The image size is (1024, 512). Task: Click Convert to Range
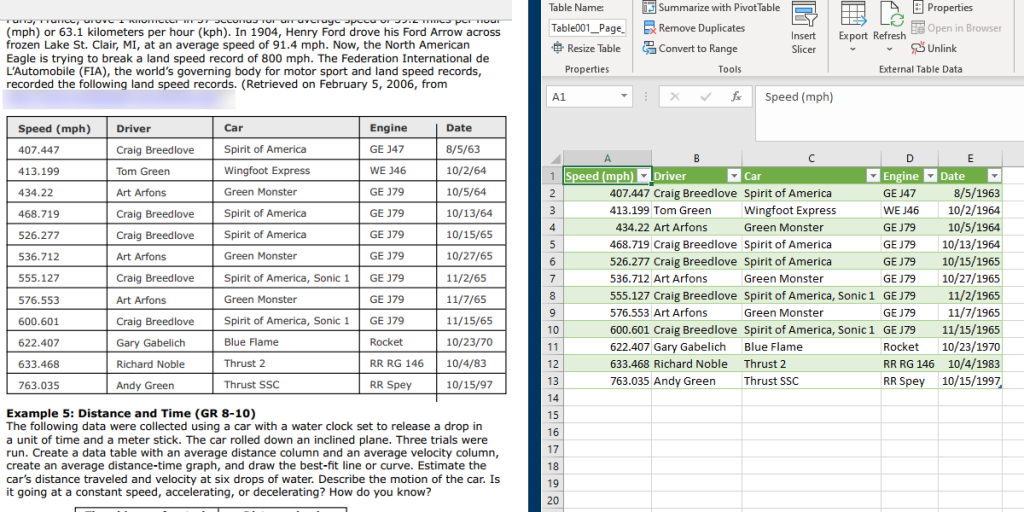(690, 48)
